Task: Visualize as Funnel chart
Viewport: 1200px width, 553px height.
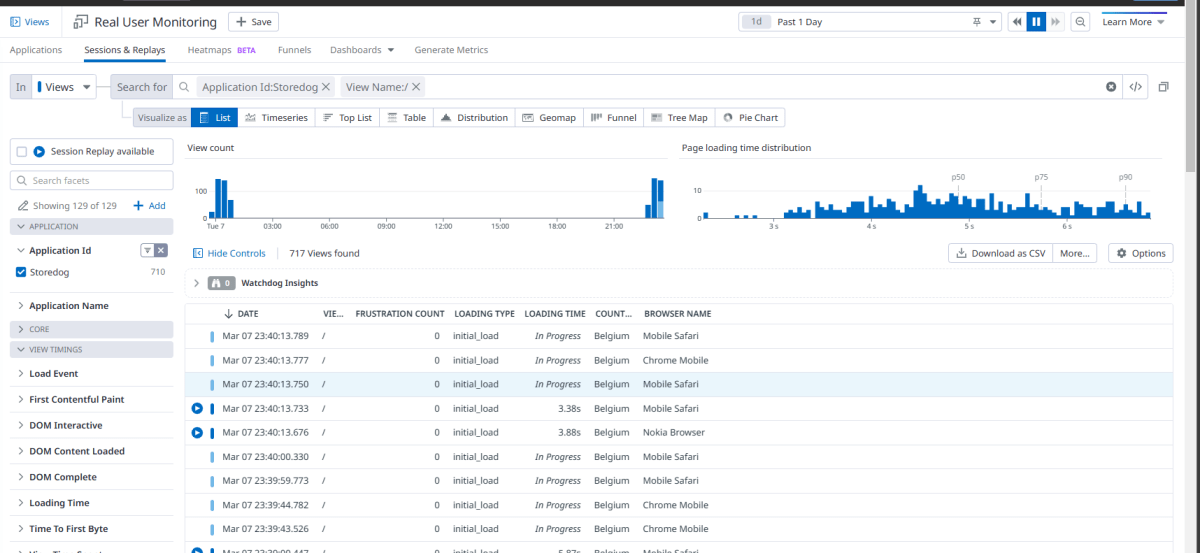Action: pyautogui.click(x=613, y=118)
